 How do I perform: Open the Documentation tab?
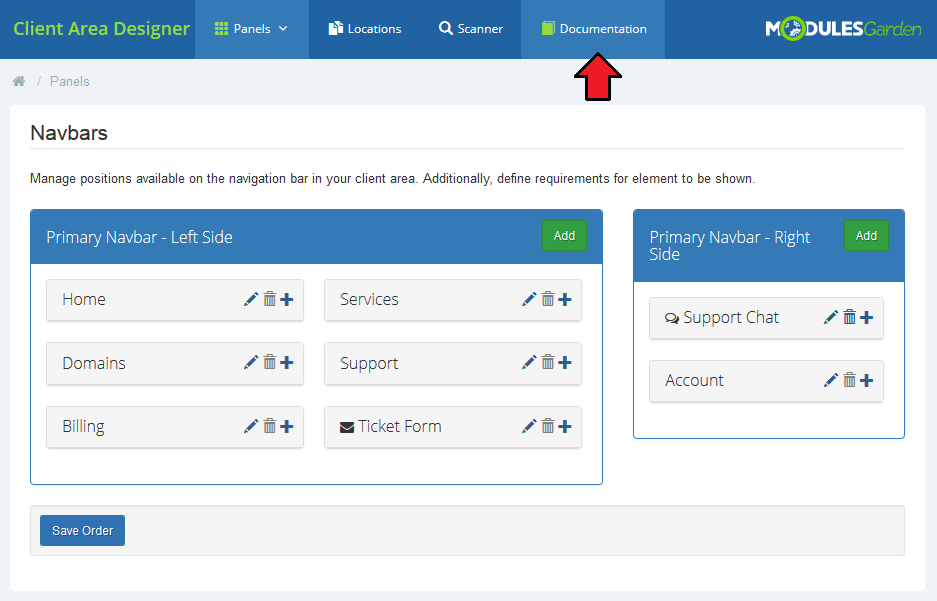pyautogui.click(x=593, y=29)
